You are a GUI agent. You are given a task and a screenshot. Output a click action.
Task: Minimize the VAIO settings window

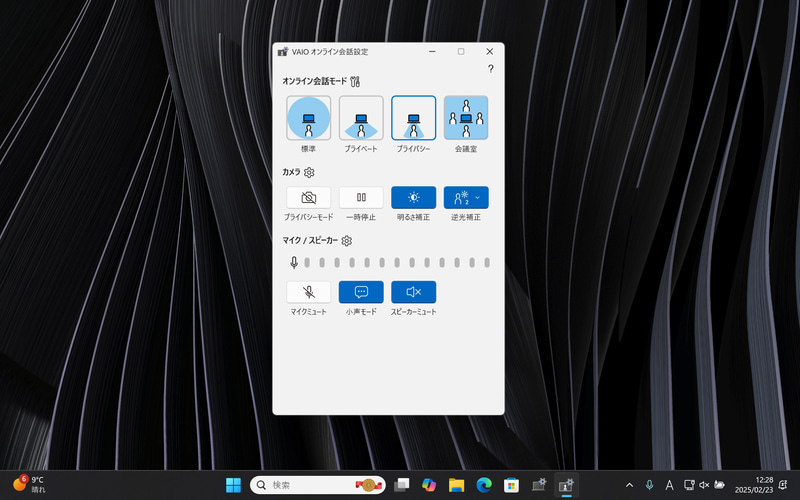pyautogui.click(x=432, y=52)
